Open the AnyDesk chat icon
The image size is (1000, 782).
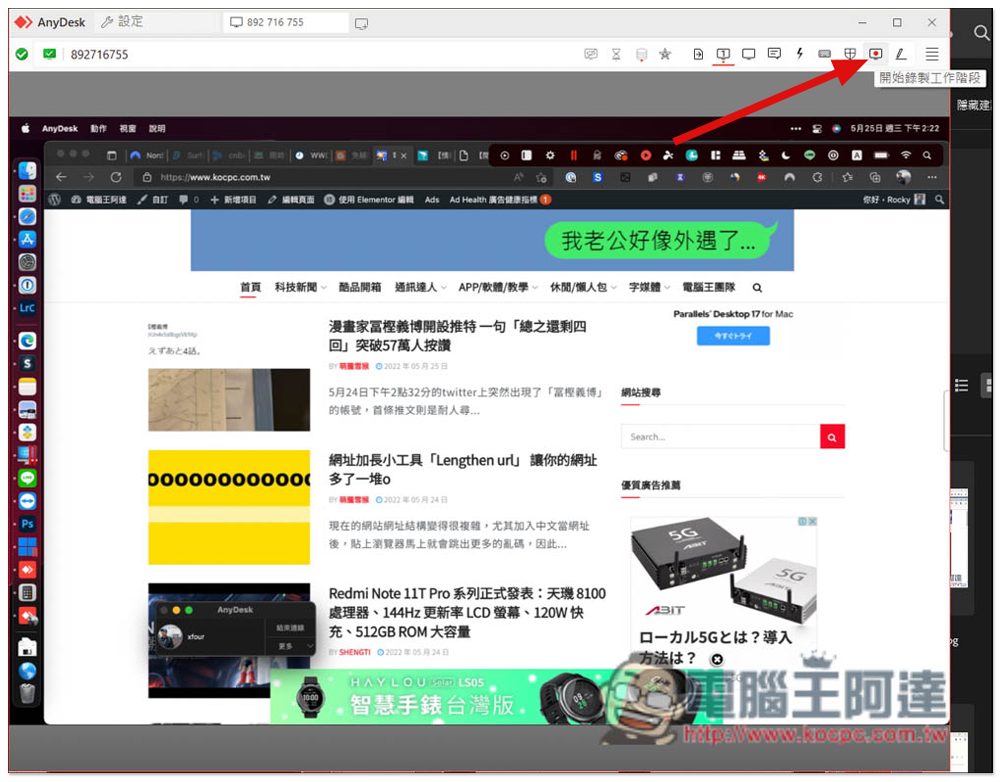[774, 54]
